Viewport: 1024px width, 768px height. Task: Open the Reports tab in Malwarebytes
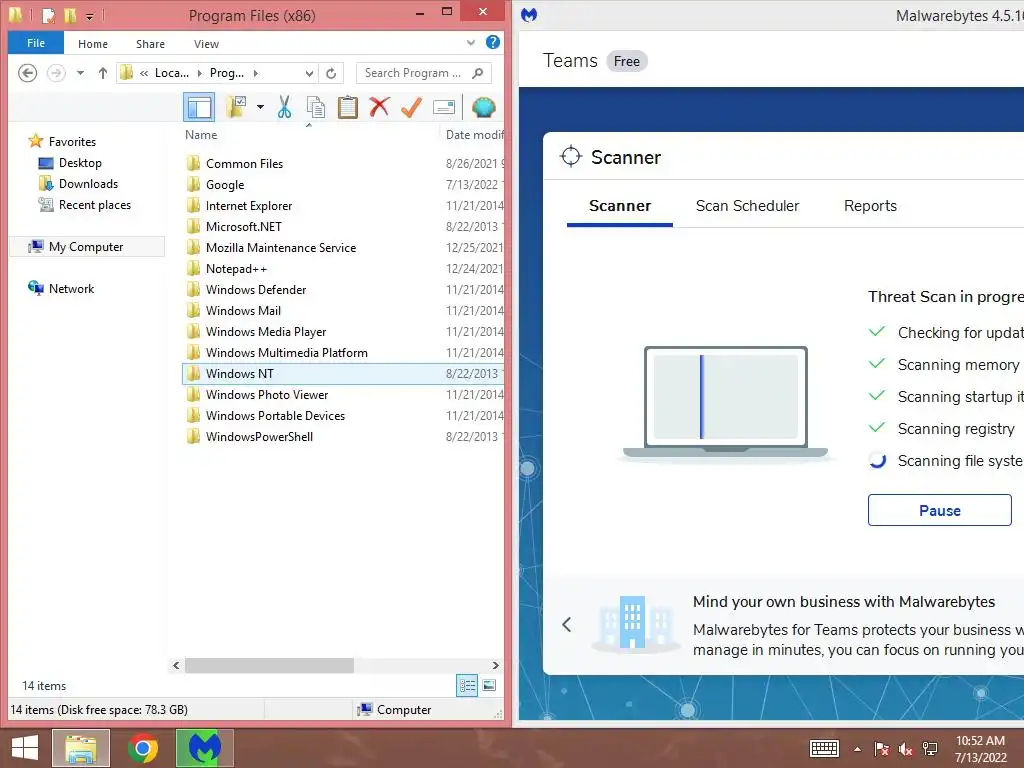[870, 206]
